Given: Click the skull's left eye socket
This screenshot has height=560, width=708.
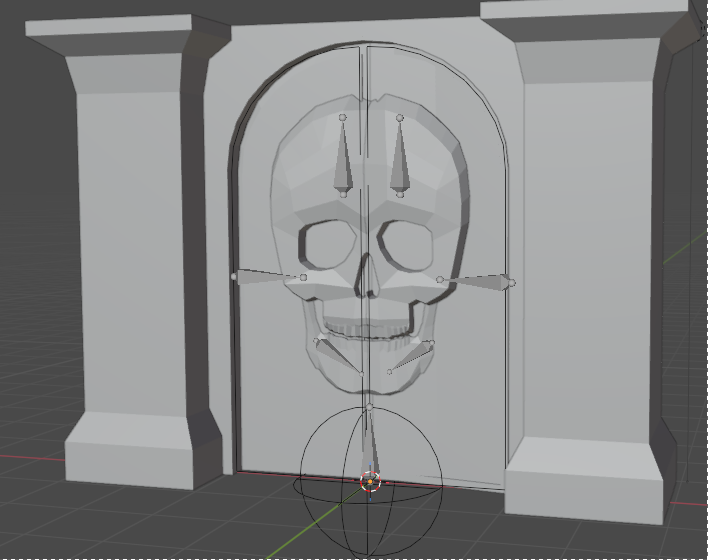Looking at the screenshot, I should tap(330, 244).
